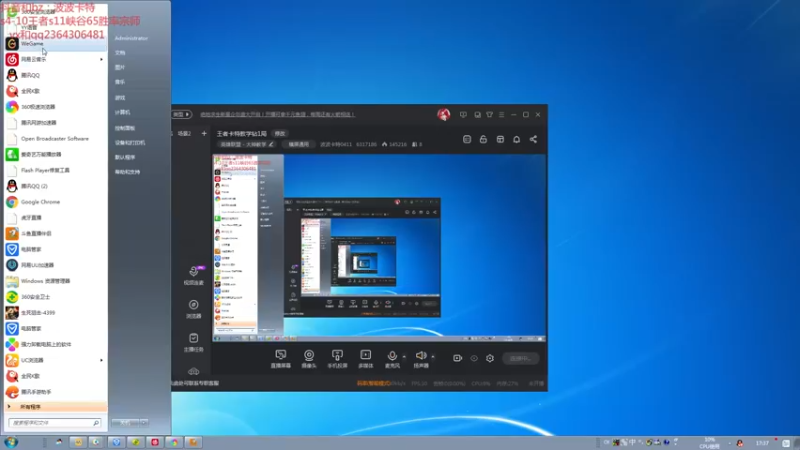Click the modify stream title button

click(x=280, y=134)
